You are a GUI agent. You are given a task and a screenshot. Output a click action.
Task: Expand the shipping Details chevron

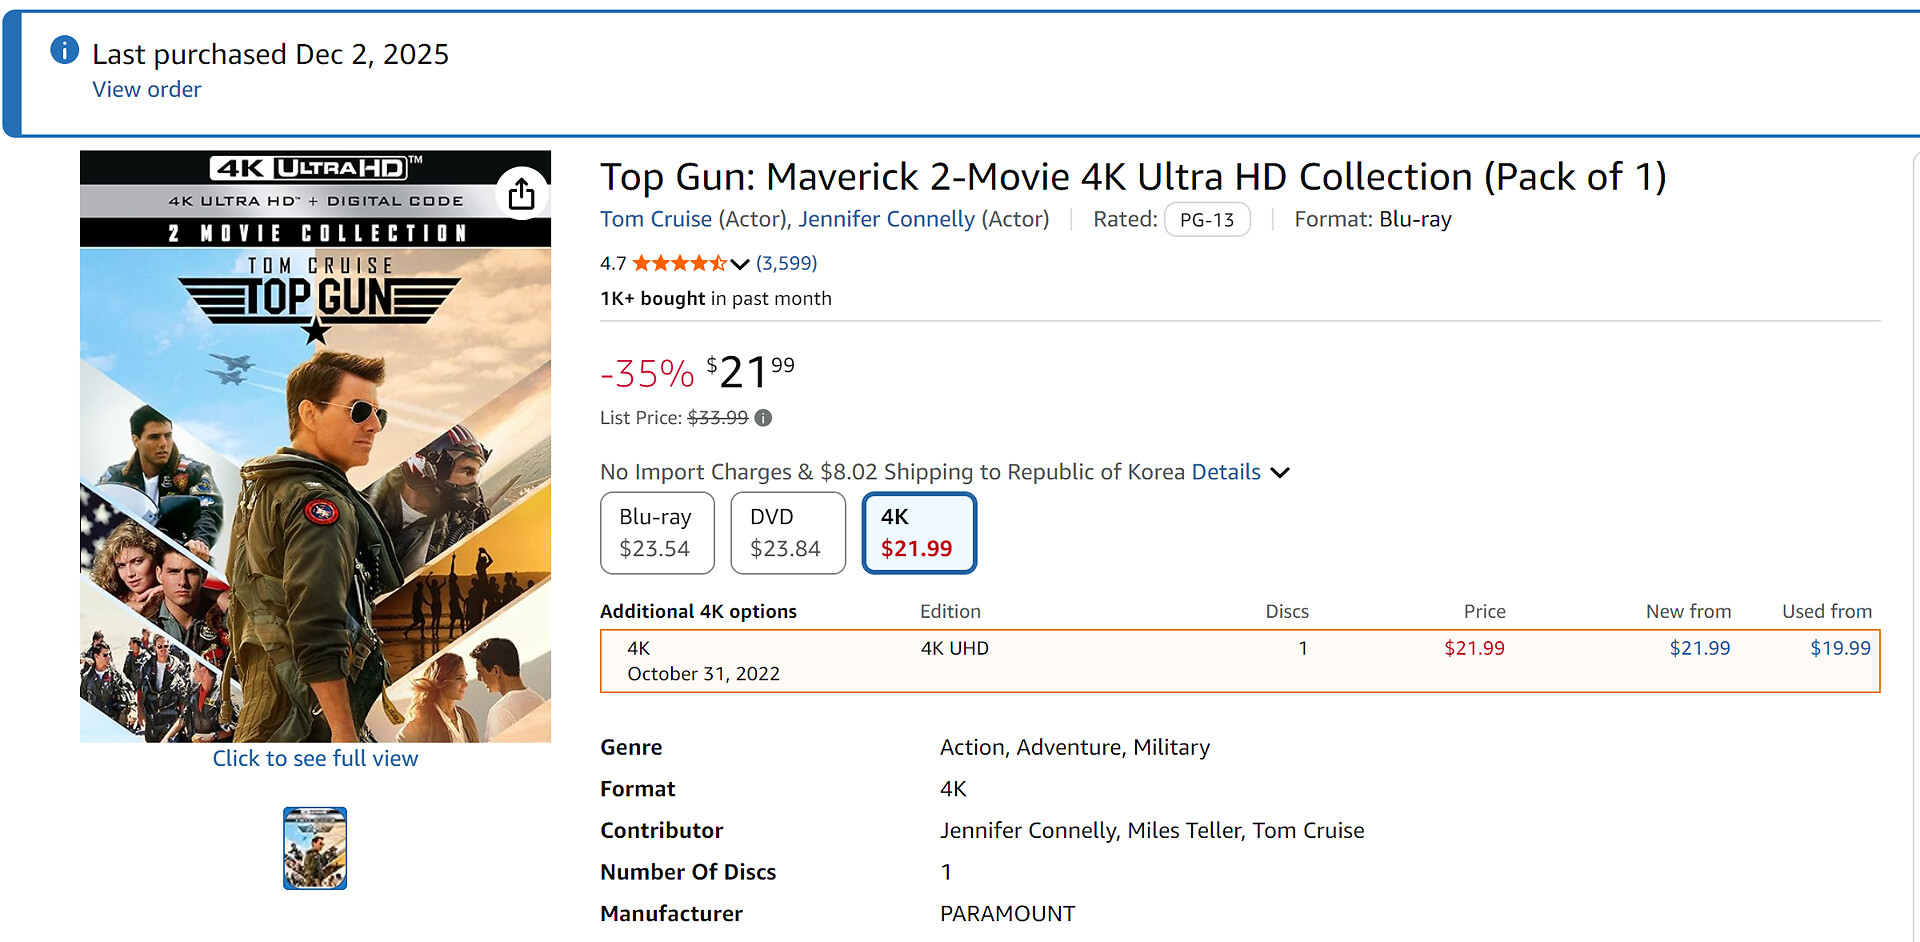[1280, 472]
